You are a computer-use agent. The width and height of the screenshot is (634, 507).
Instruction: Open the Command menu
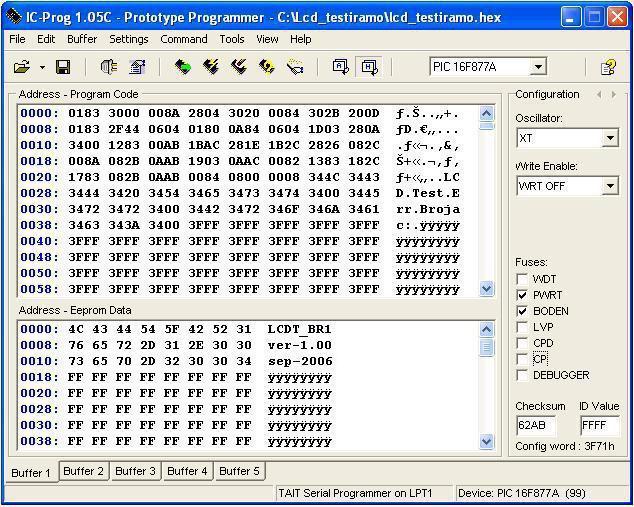(x=184, y=39)
